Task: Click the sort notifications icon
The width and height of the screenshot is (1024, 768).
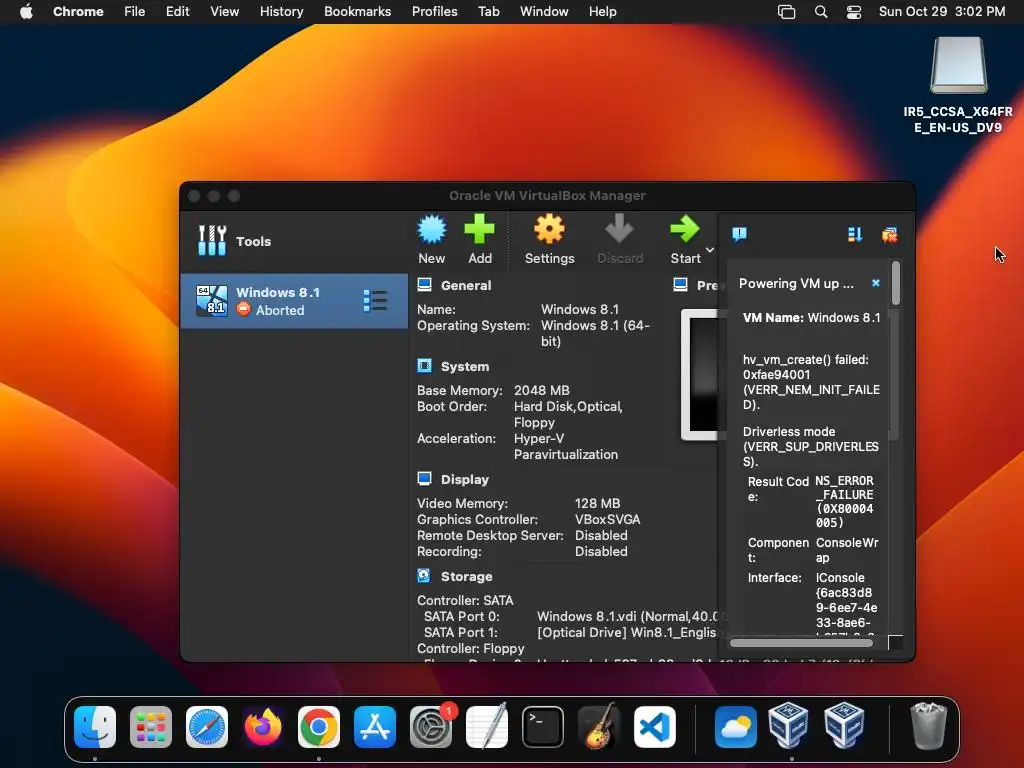Action: (855, 234)
